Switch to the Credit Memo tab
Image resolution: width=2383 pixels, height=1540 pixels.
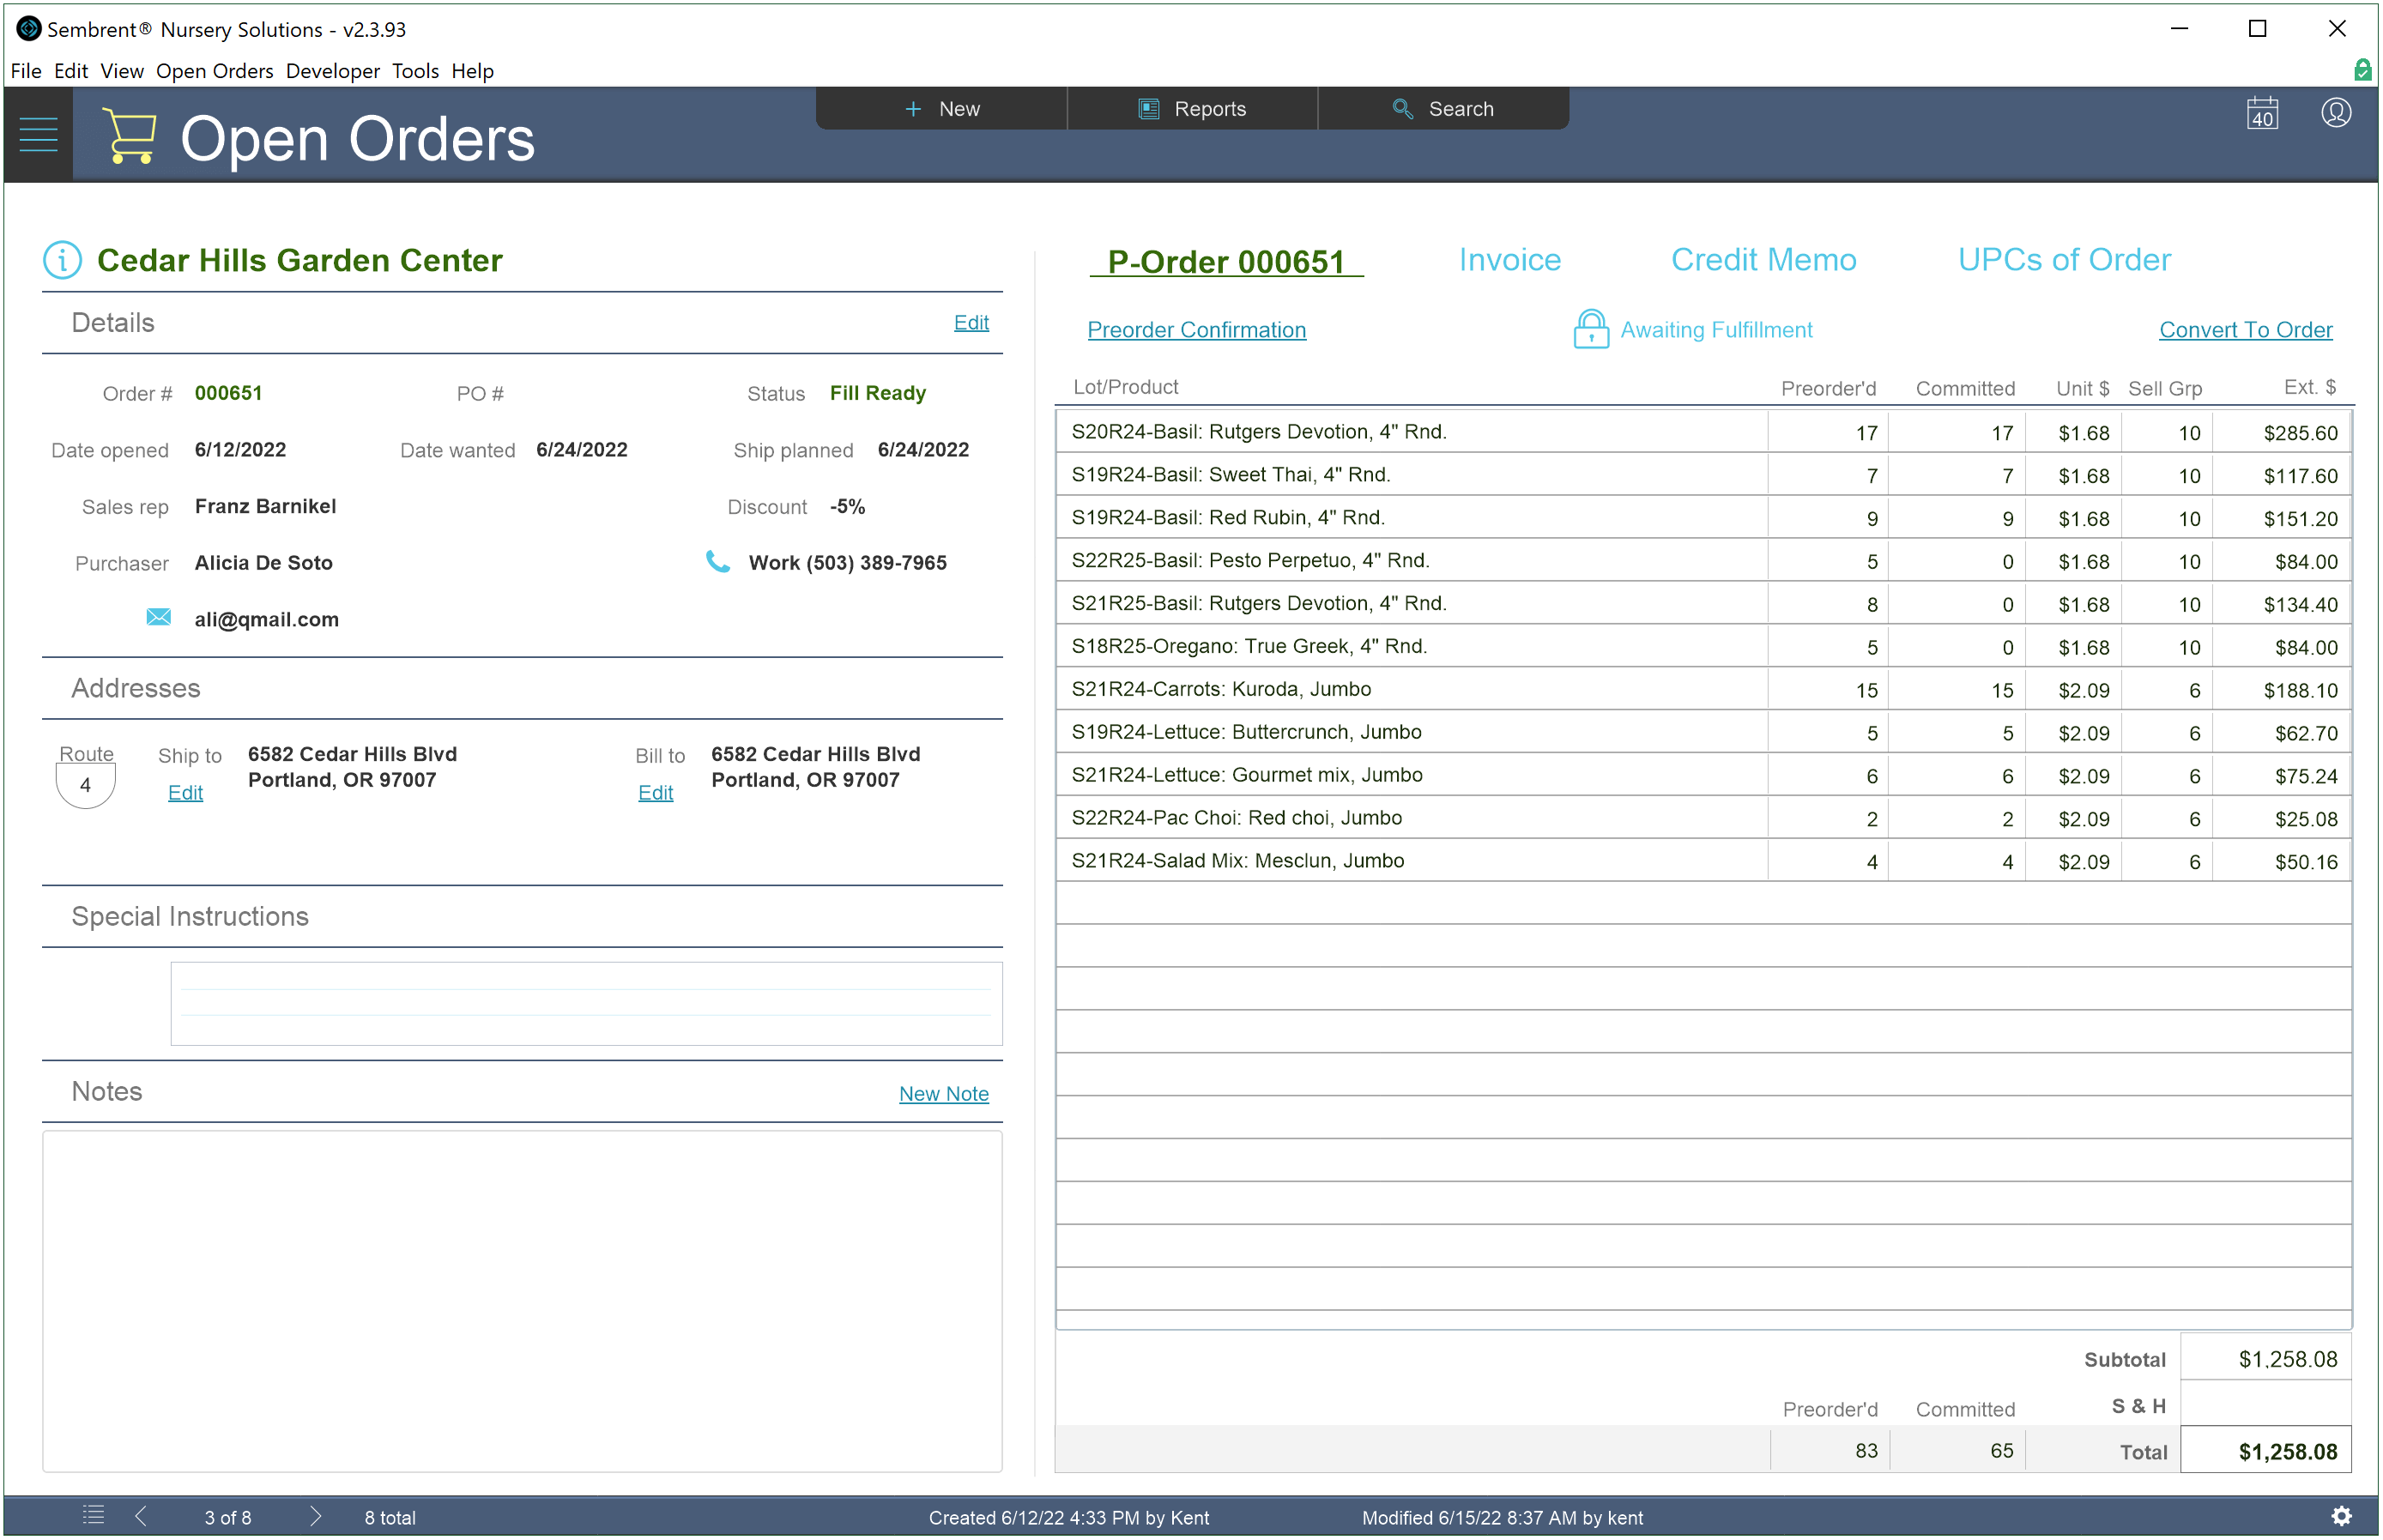pos(1763,260)
